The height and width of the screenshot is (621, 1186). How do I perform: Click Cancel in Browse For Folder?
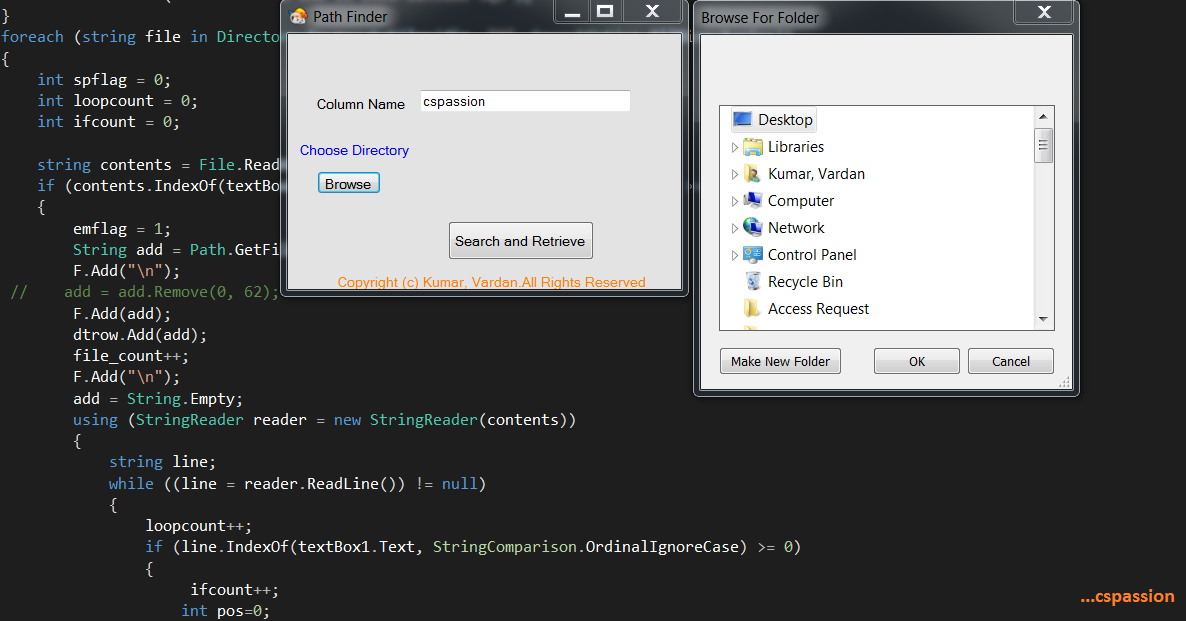tap(1011, 362)
